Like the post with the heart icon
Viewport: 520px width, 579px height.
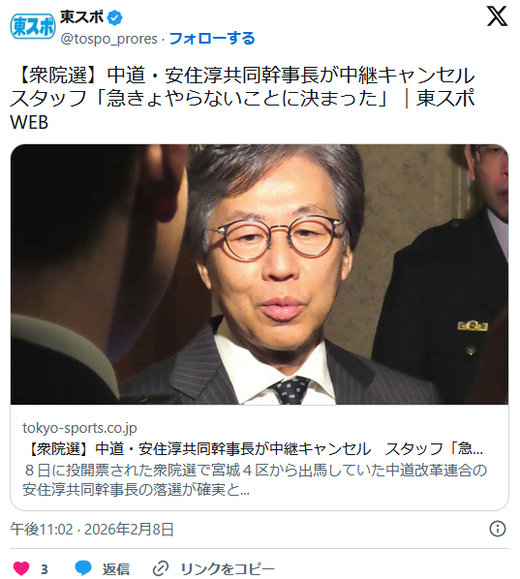tap(21, 568)
